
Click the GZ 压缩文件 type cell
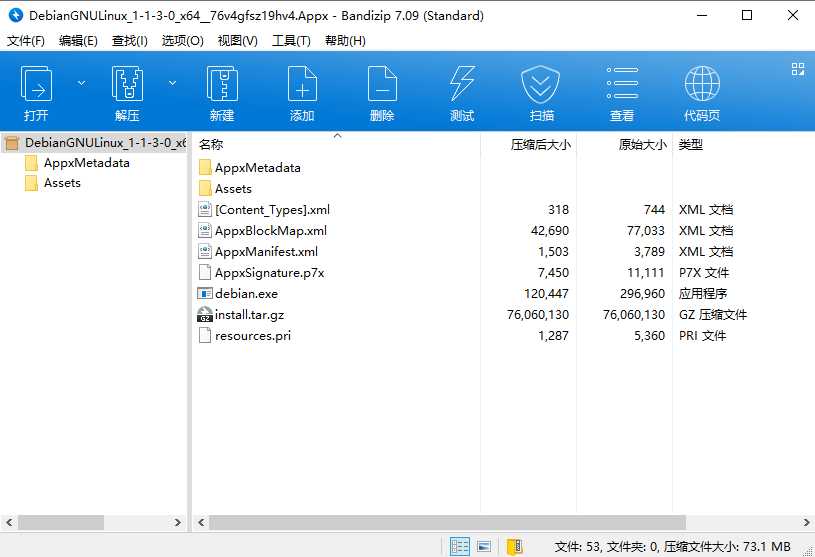[713, 315]
